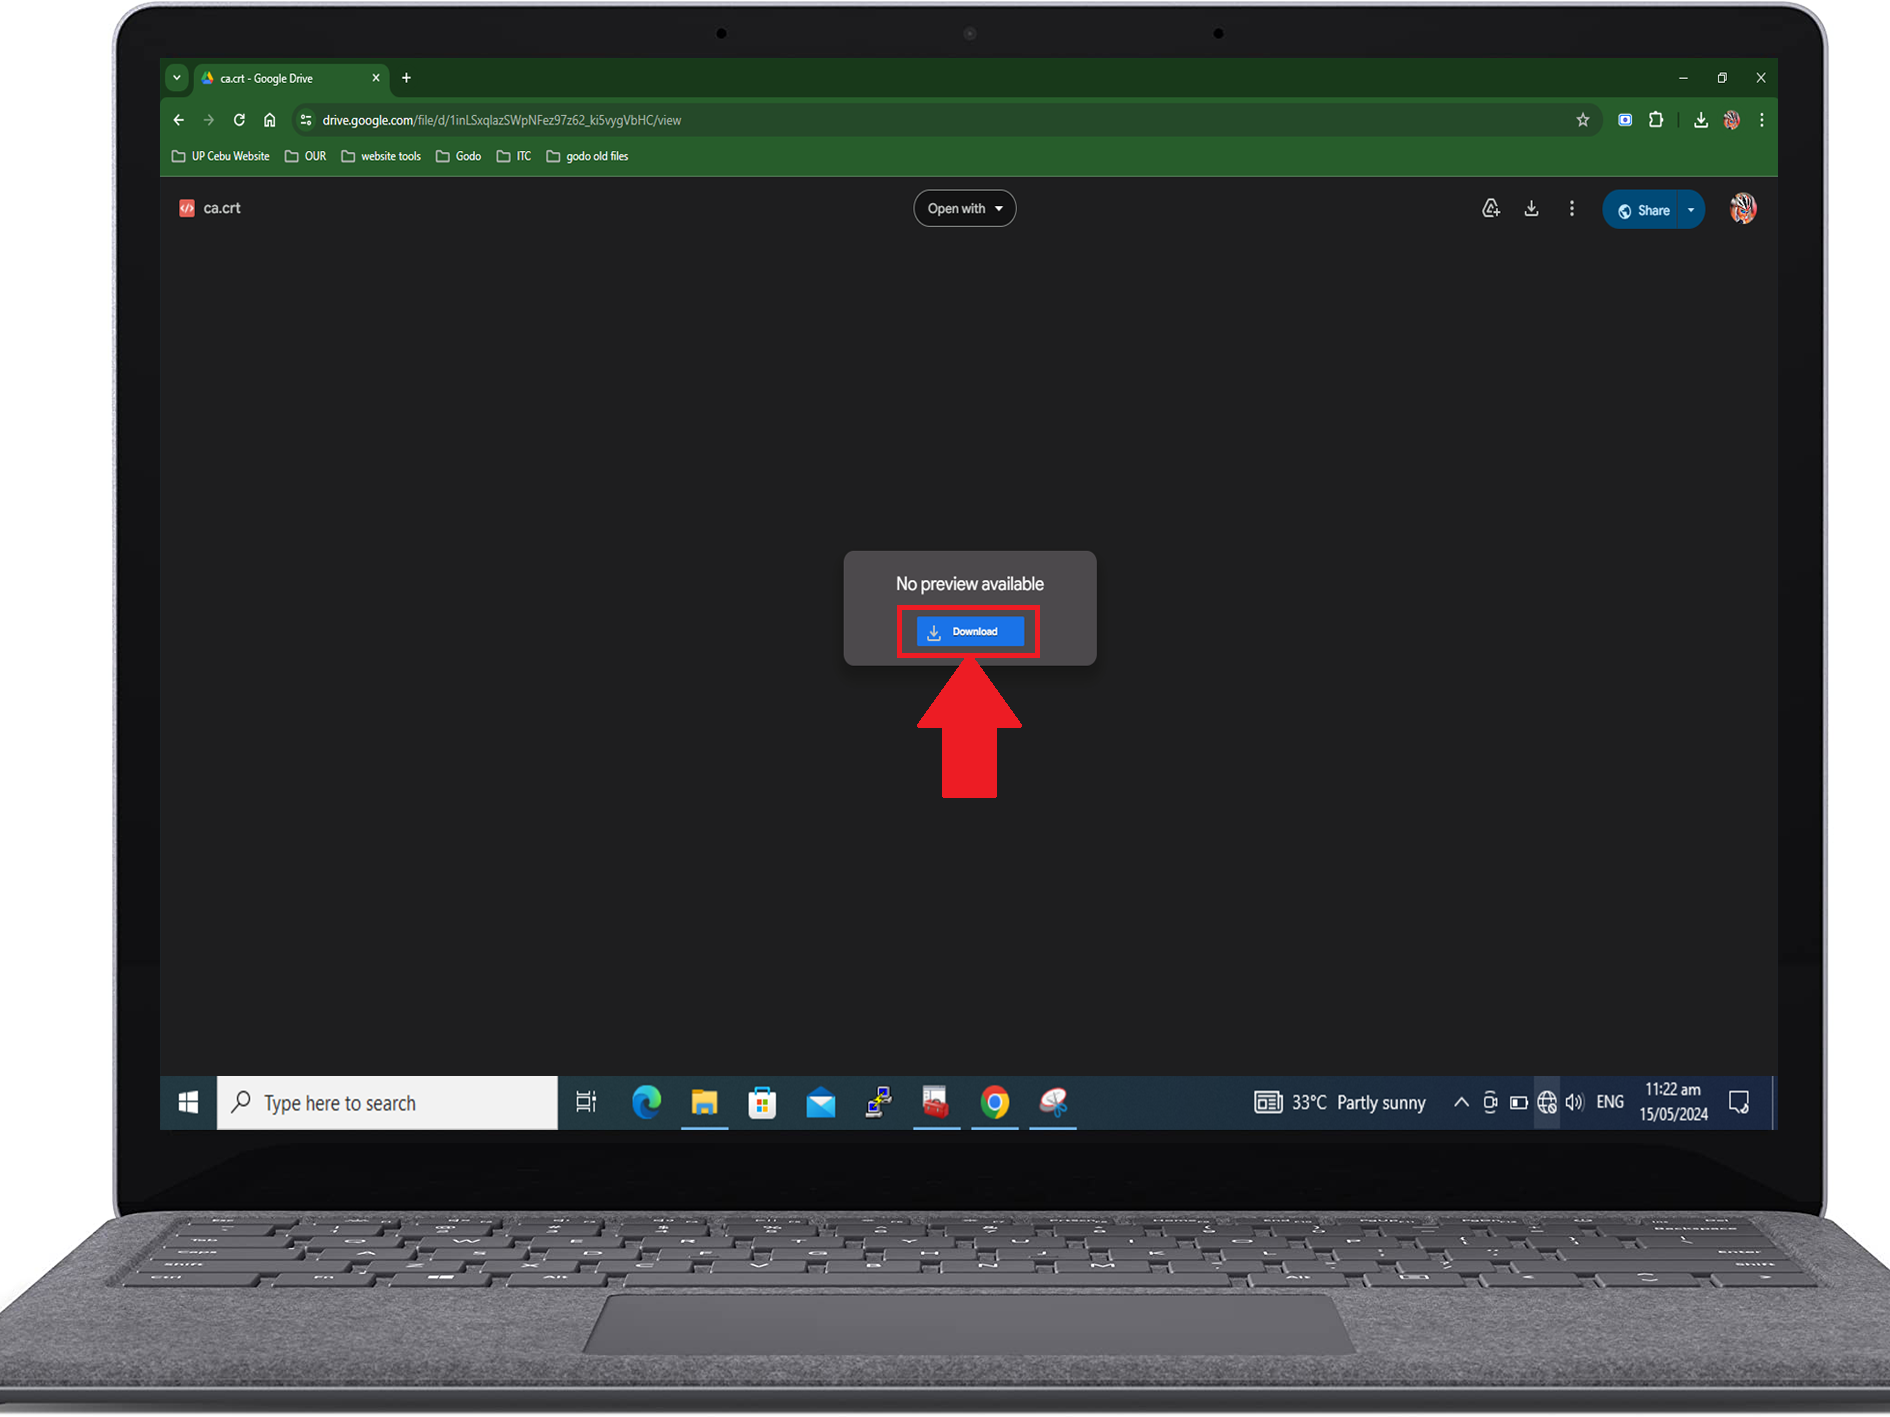Show hidden system tray icons
Viewport: 1890px width, 1417px height.
tap(1461, 1102)
